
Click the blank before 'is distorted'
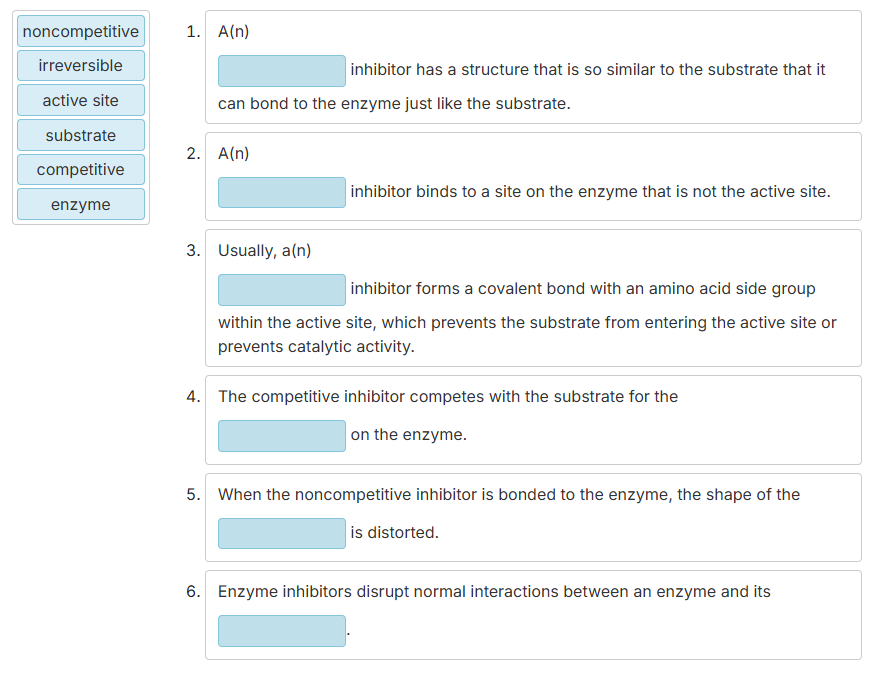[x=282, y=533]
